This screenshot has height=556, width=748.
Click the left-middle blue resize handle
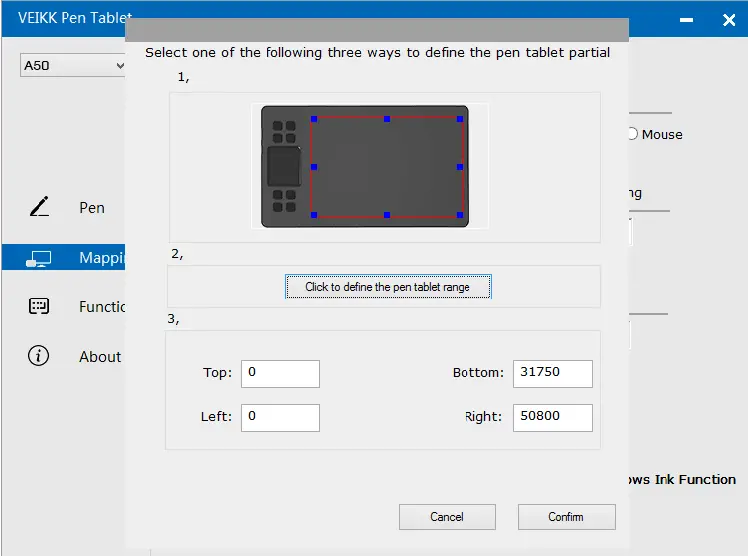(x=314, y=167)
